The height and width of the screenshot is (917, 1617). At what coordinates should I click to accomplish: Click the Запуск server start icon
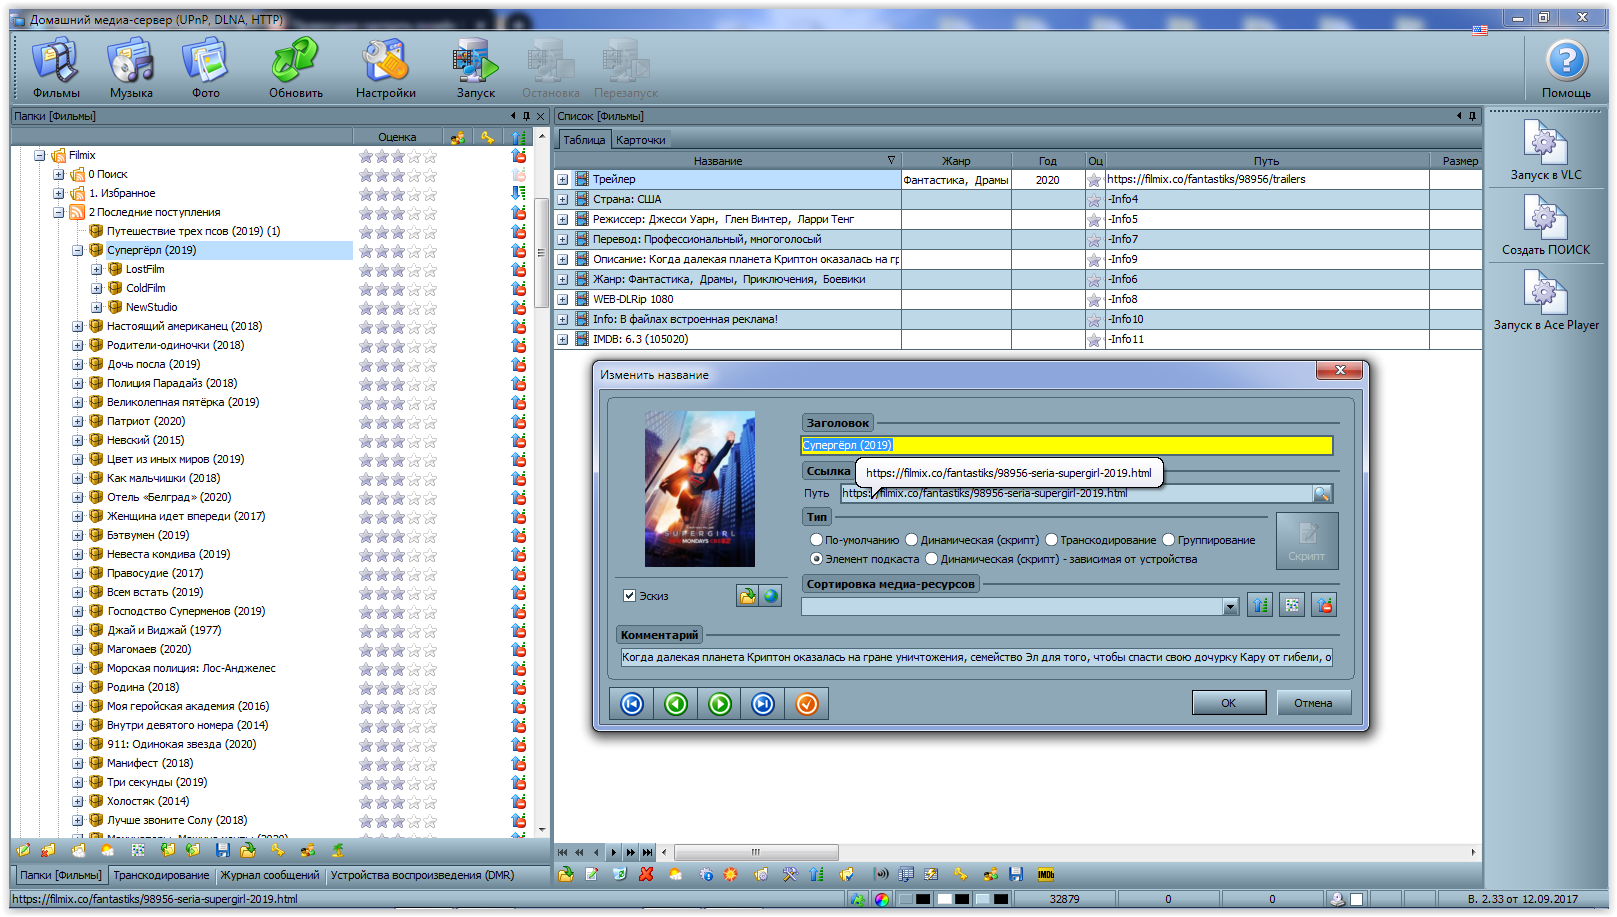tap(475, 67)
